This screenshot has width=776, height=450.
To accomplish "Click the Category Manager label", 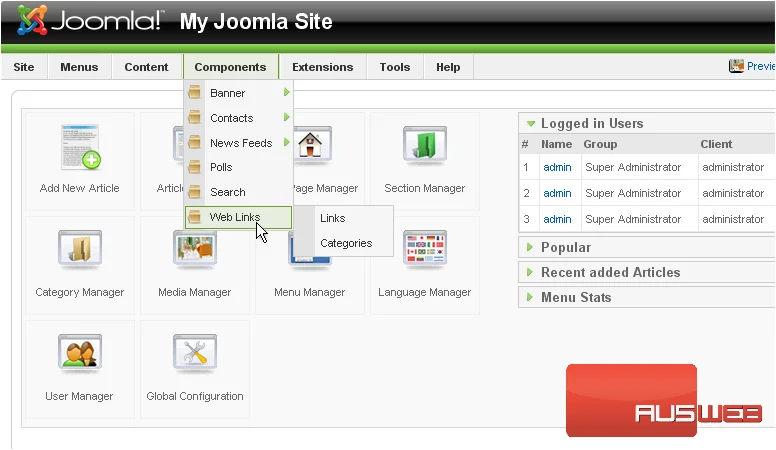I will pos(80,292).
